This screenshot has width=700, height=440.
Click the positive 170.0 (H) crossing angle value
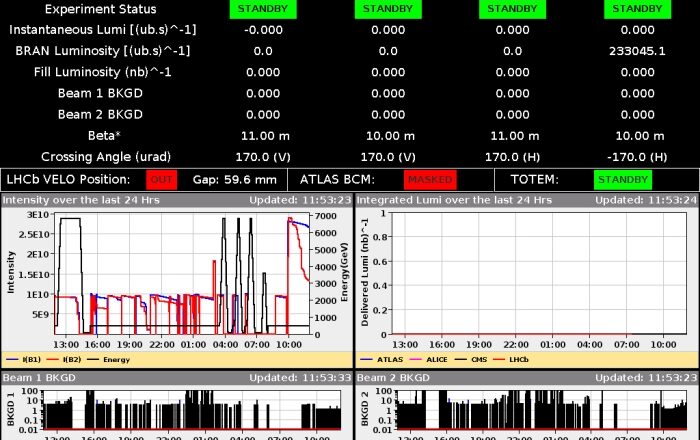tap(512, 157)
